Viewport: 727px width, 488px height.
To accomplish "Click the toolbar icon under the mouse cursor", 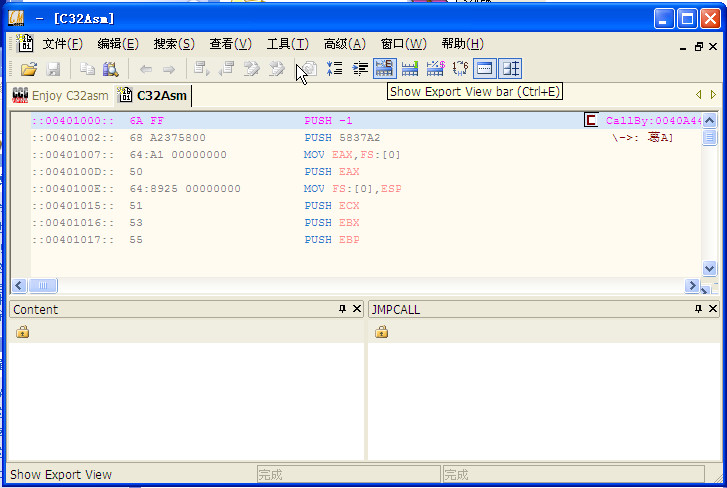I will point(309,69).
